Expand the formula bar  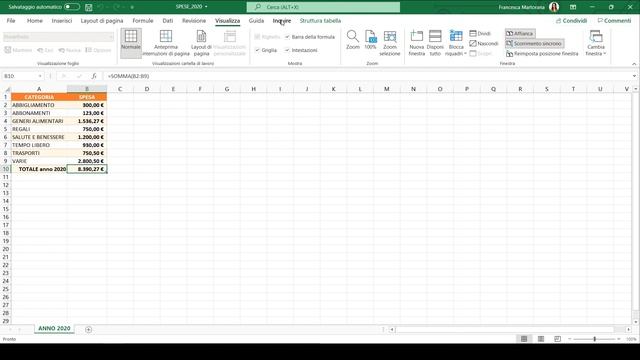(x=634, y=76)
